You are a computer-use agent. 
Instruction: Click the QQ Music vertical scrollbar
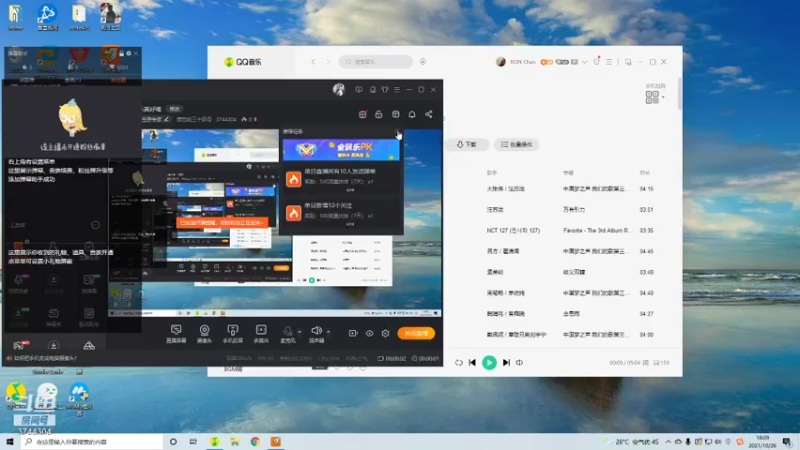680,94
